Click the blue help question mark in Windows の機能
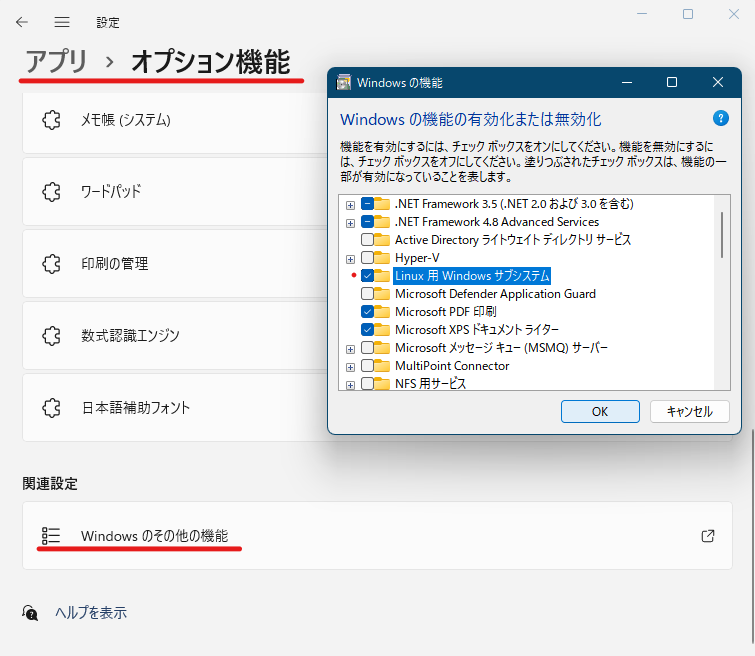 click(x=720, y=118)
